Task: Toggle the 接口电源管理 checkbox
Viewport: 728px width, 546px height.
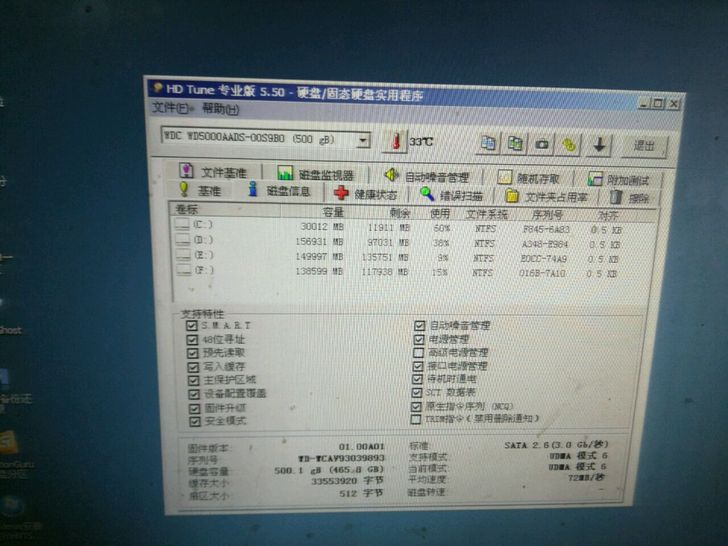Action: coord(418,366)
